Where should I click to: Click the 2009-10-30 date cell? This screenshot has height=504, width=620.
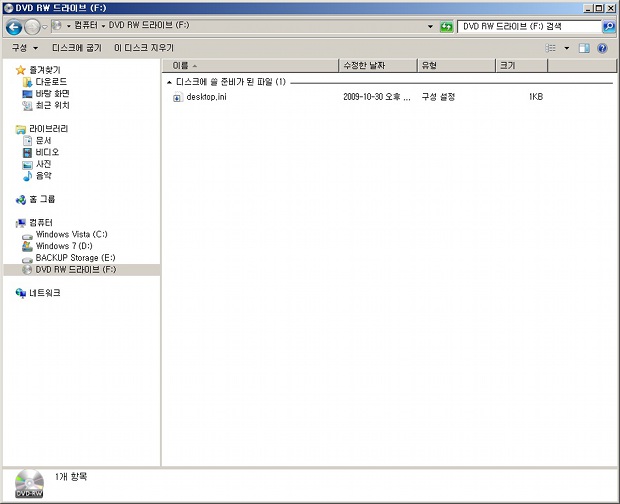tap(377, 97)
